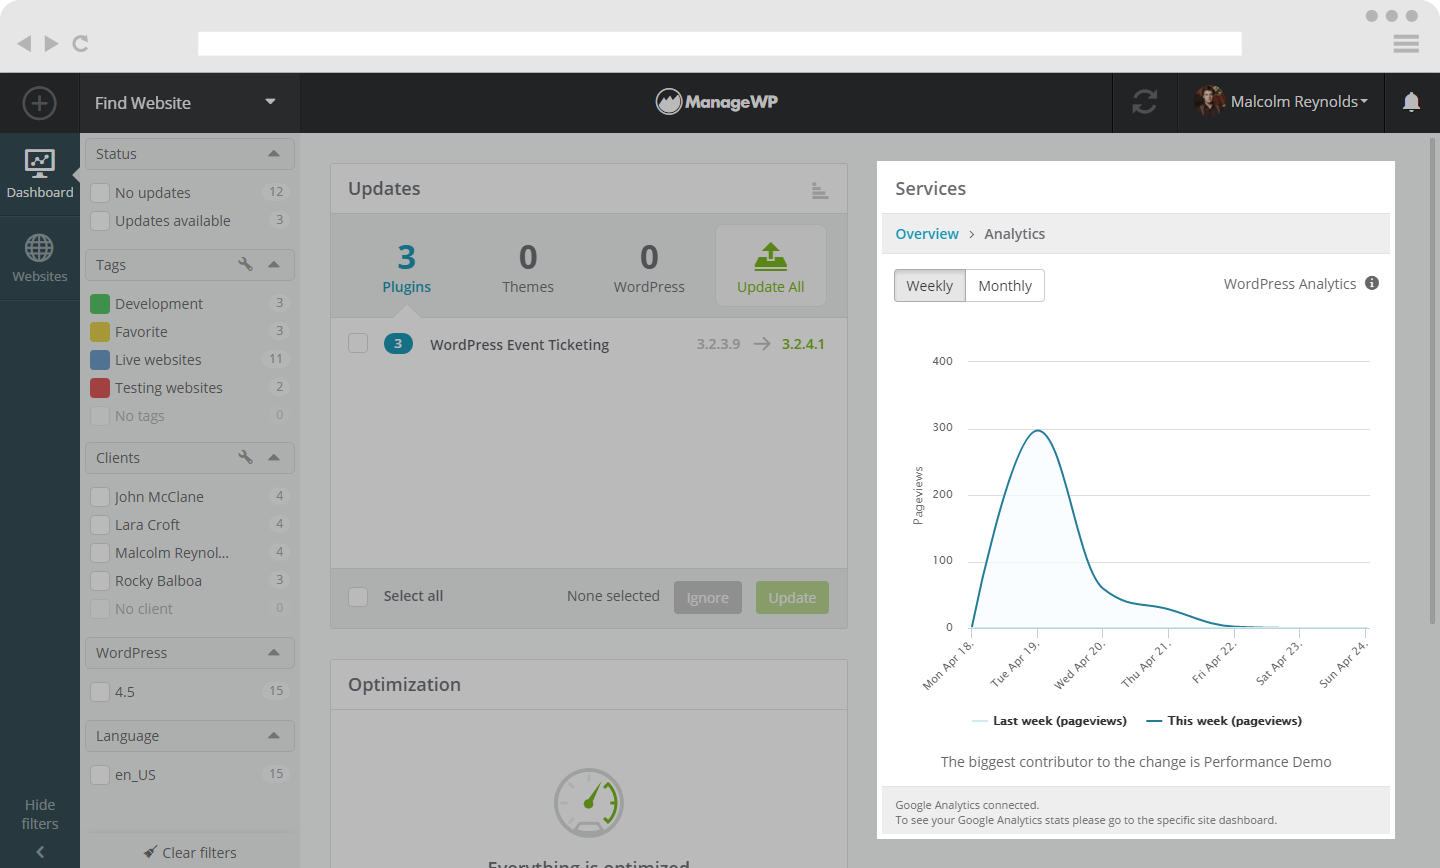This screenshot has height=868, width=1440.
Task: Click the Updates widget sort icon
Action: coord(820,190)
